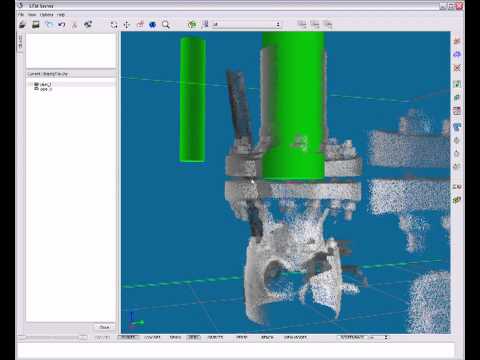Toggle the second status bar mode button

click(x=152, y=337)
